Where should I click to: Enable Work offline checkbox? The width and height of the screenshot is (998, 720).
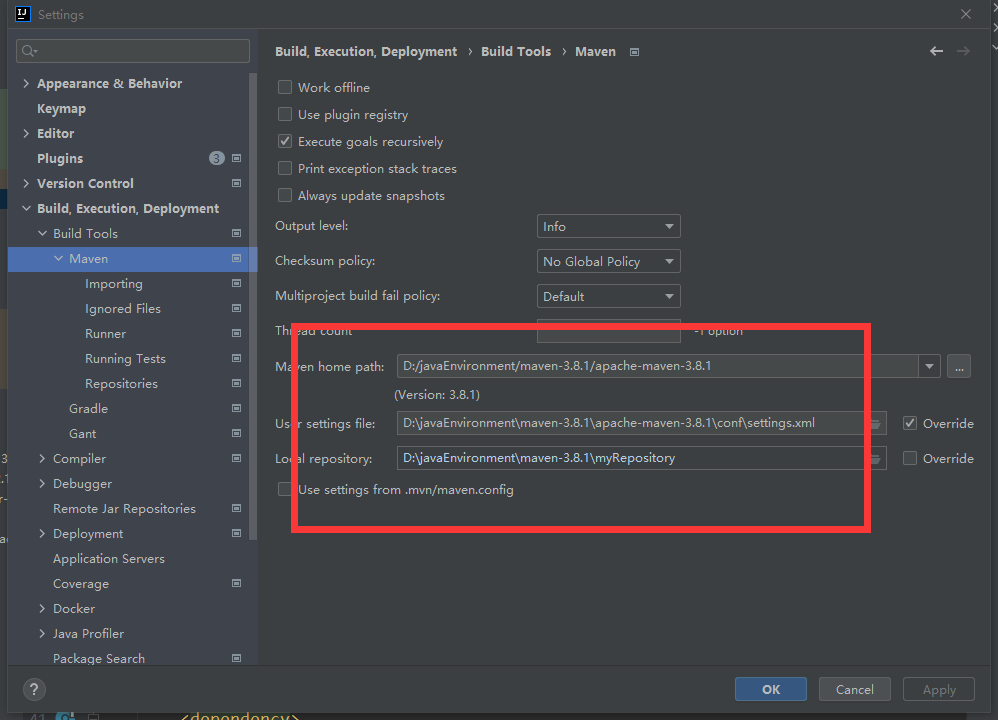285,87
